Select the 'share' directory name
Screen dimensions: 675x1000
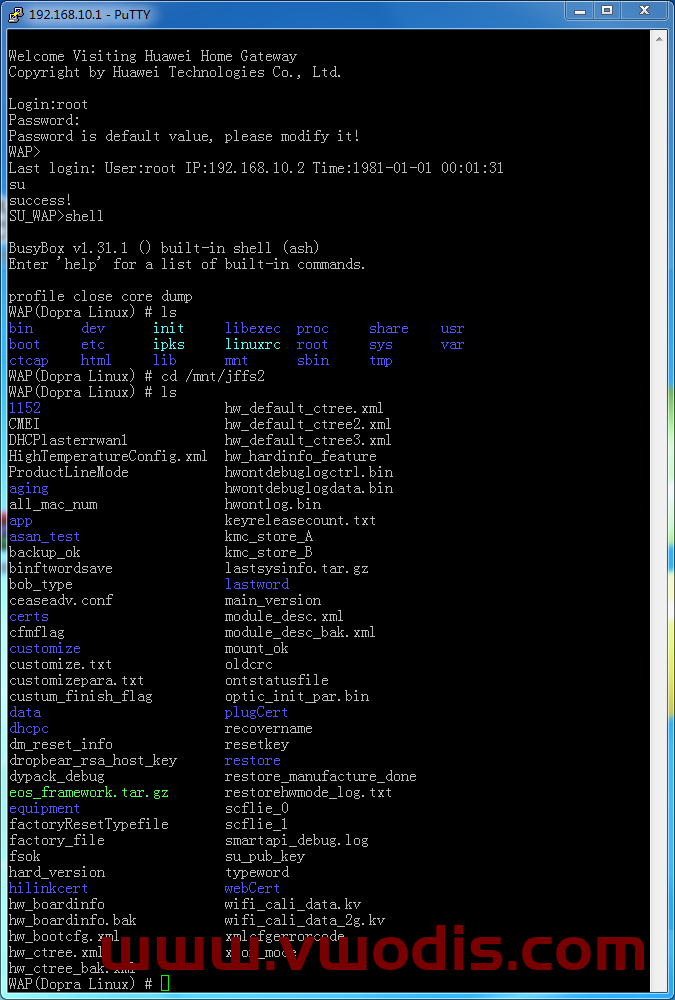click(389, 328)
